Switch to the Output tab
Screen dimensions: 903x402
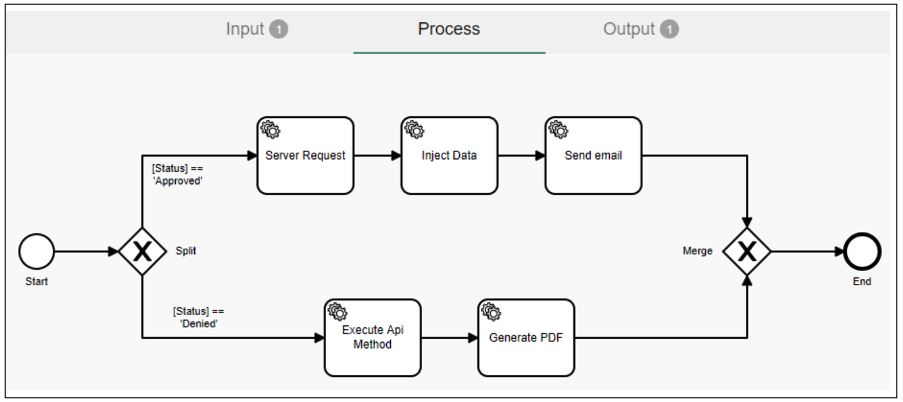point(629,29)
